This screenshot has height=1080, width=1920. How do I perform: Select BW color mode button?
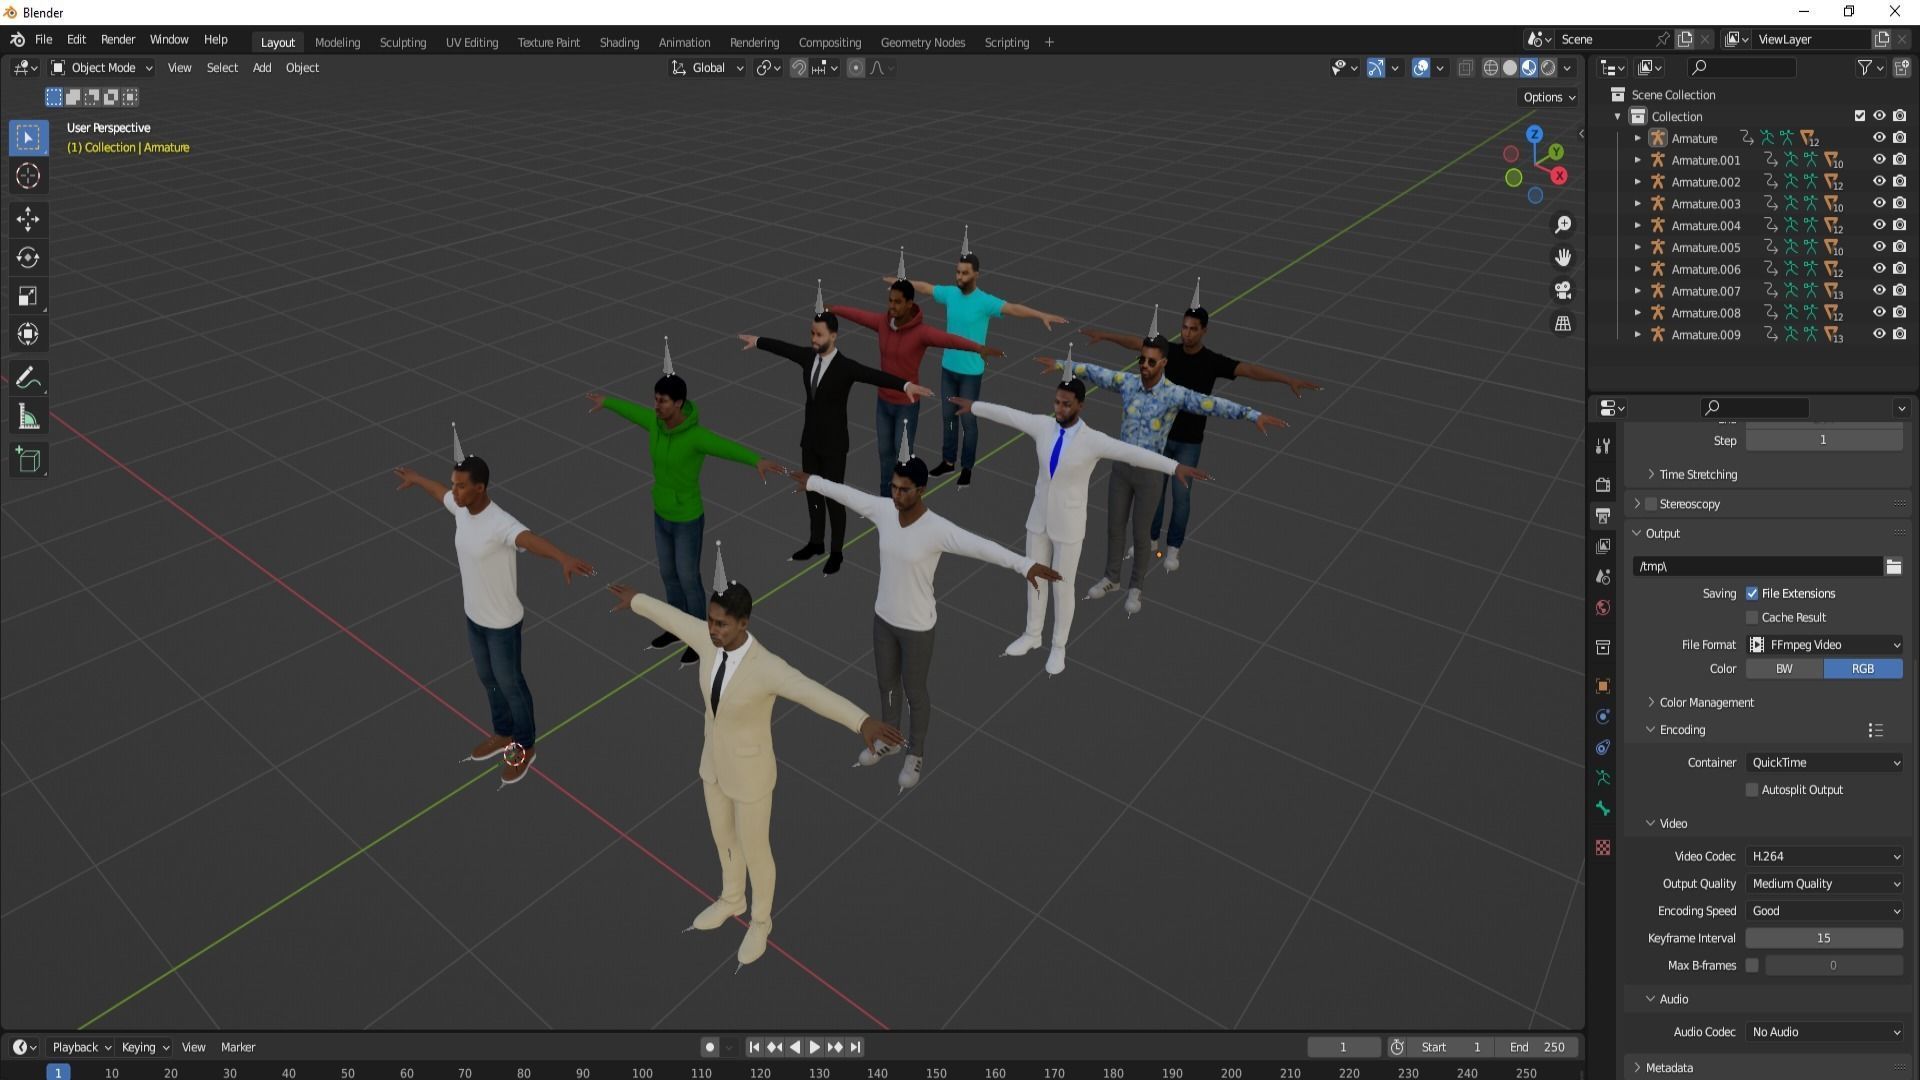pyautogui.click(x=1784, y=669)
